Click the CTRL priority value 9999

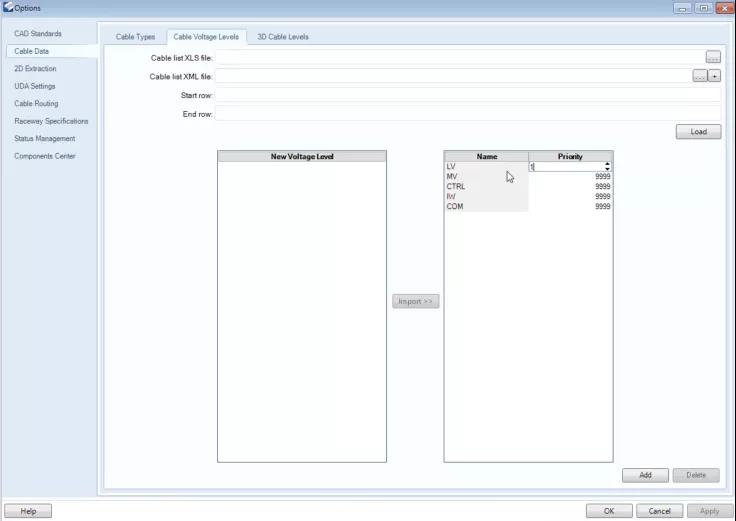(602, 186)
